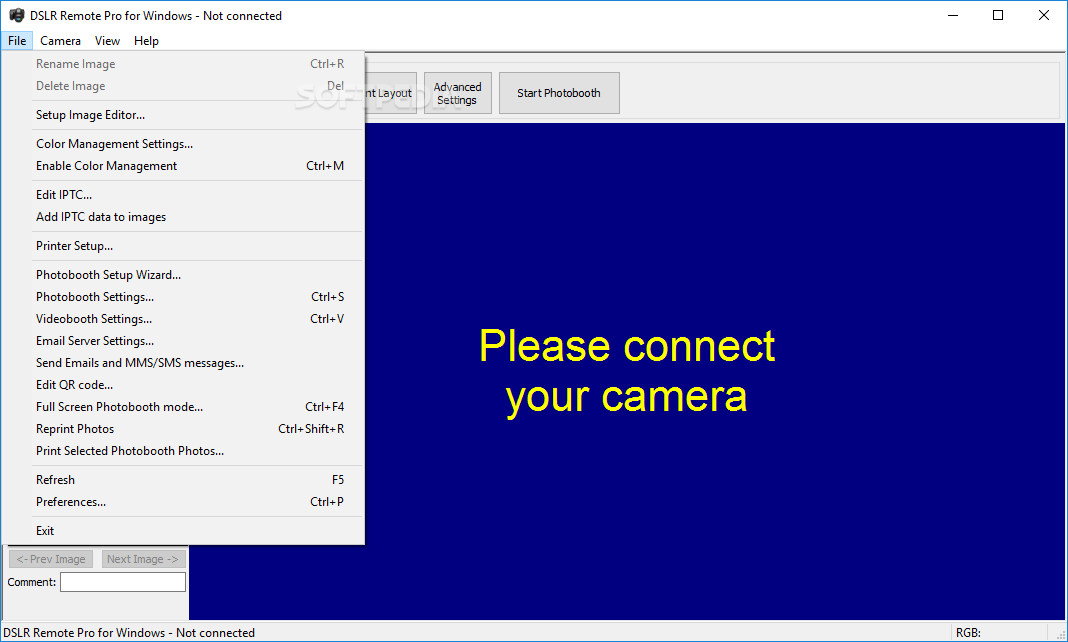Click the DSLR Remote Pro app icon
This screenshot has height=642, width=1068.
click(16, 15)
